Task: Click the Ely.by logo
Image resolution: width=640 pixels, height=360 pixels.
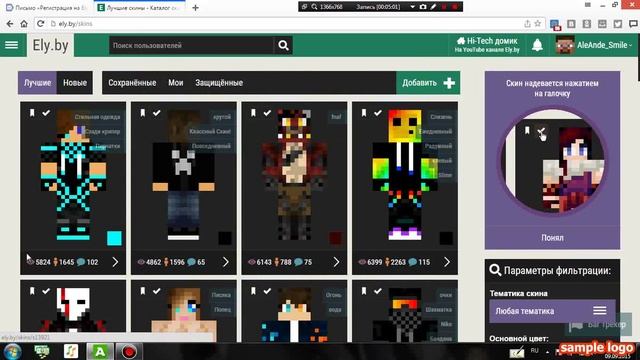Action: 51,45
